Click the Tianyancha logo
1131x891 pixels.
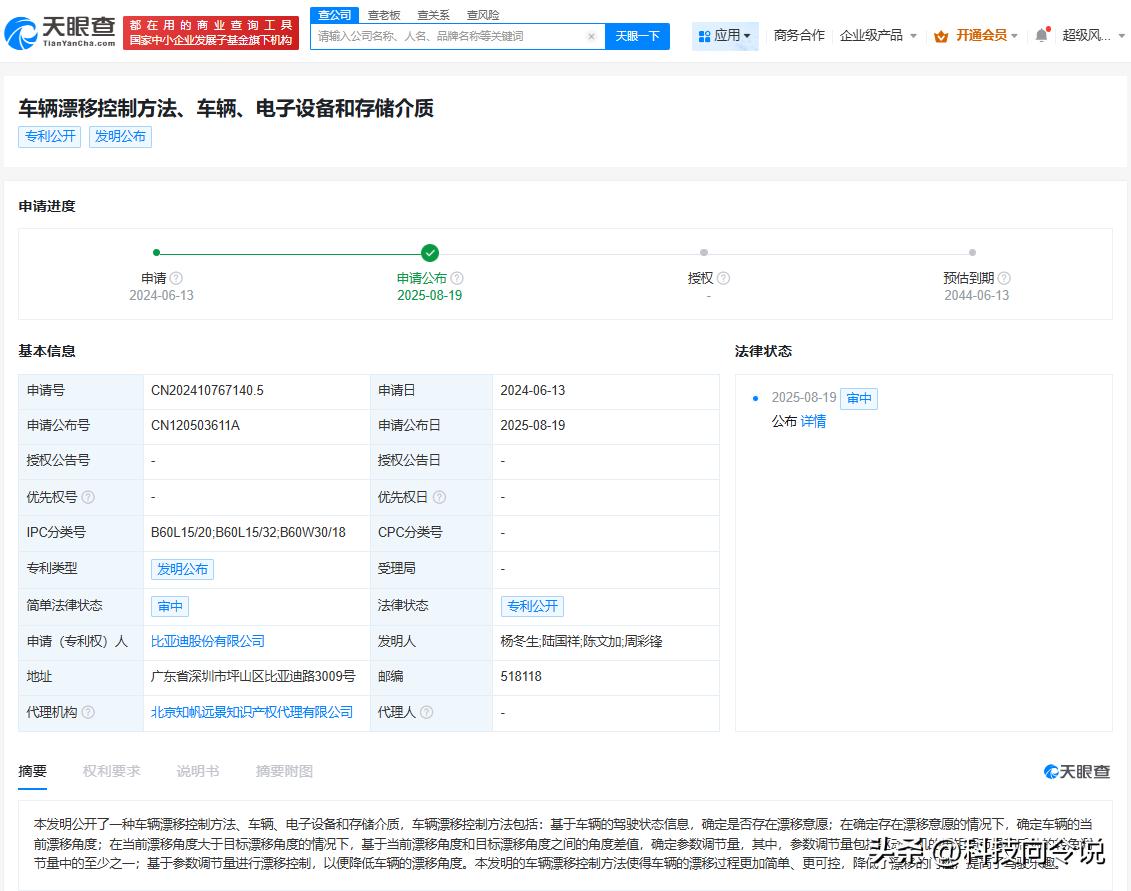60,32
